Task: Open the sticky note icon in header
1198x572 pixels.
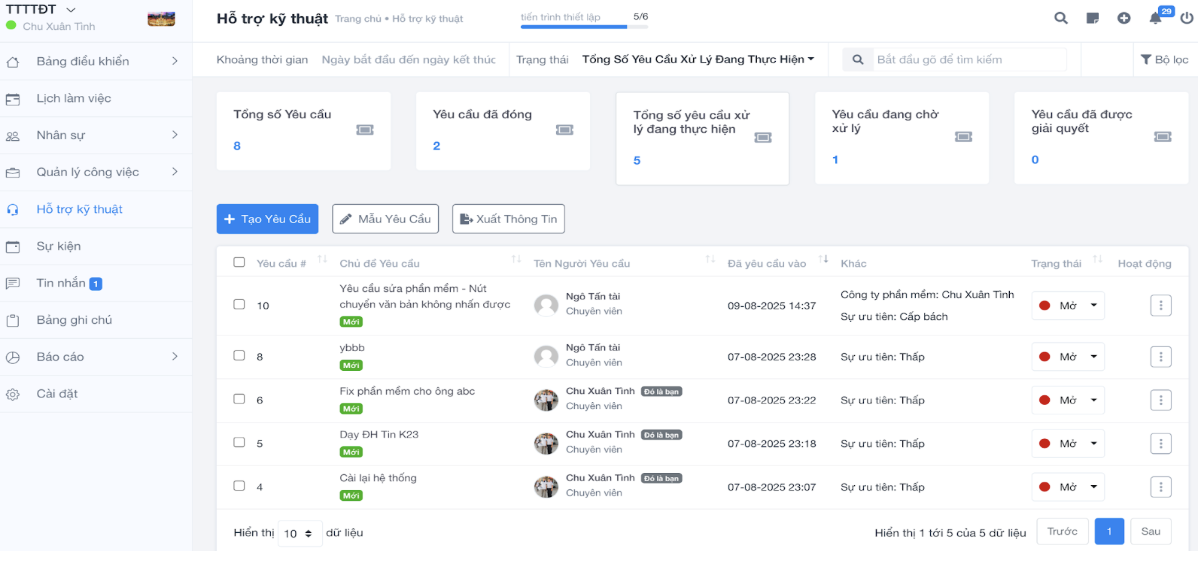Action: (x=1093, y=18)
